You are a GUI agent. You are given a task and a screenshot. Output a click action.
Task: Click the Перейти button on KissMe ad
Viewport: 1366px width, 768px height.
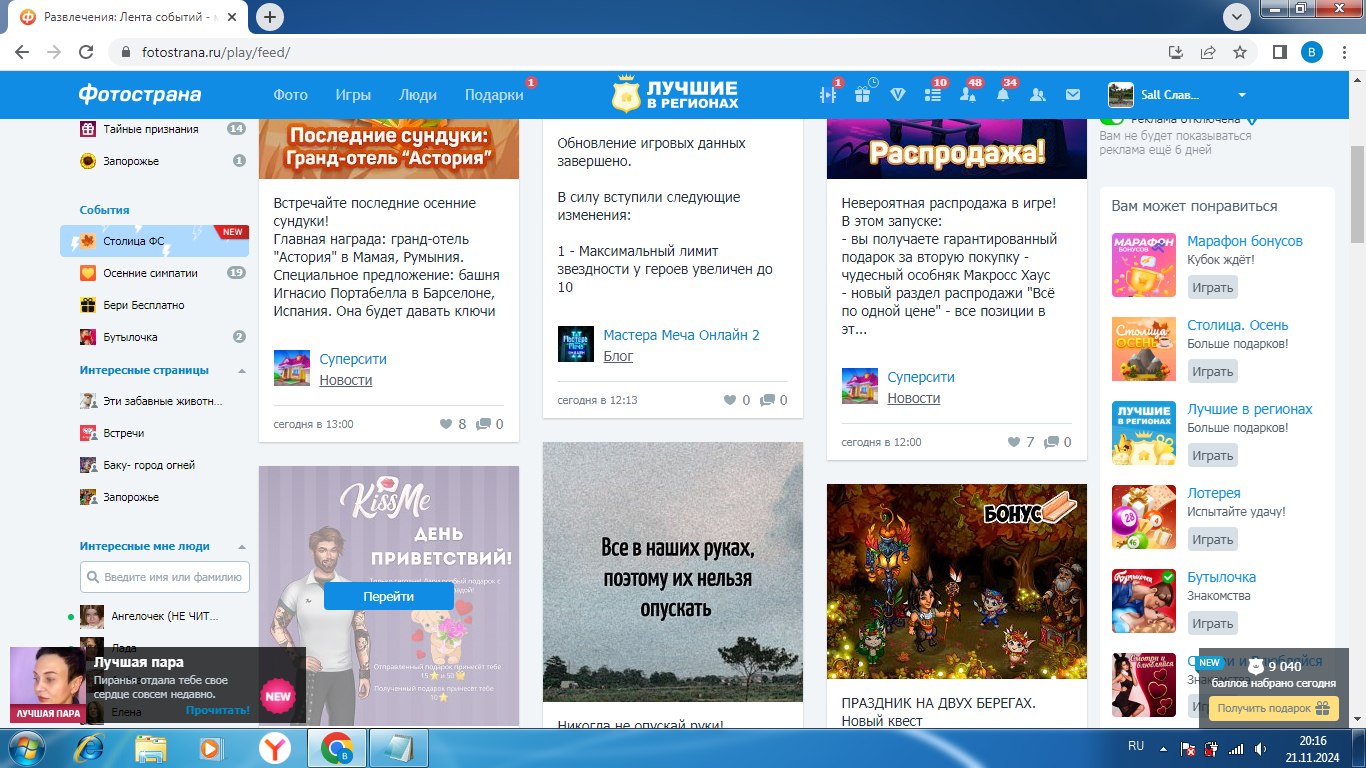[x=389, y=595]
